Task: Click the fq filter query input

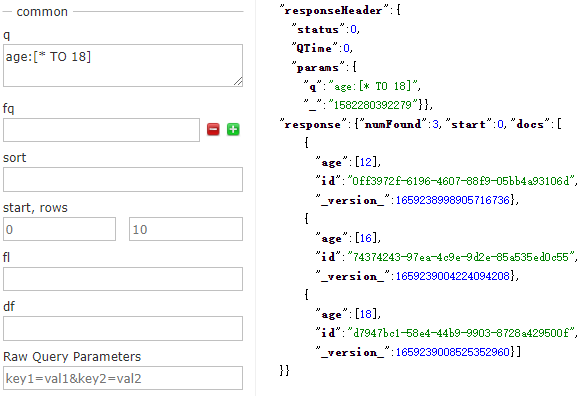Action: tap(102, 130)
